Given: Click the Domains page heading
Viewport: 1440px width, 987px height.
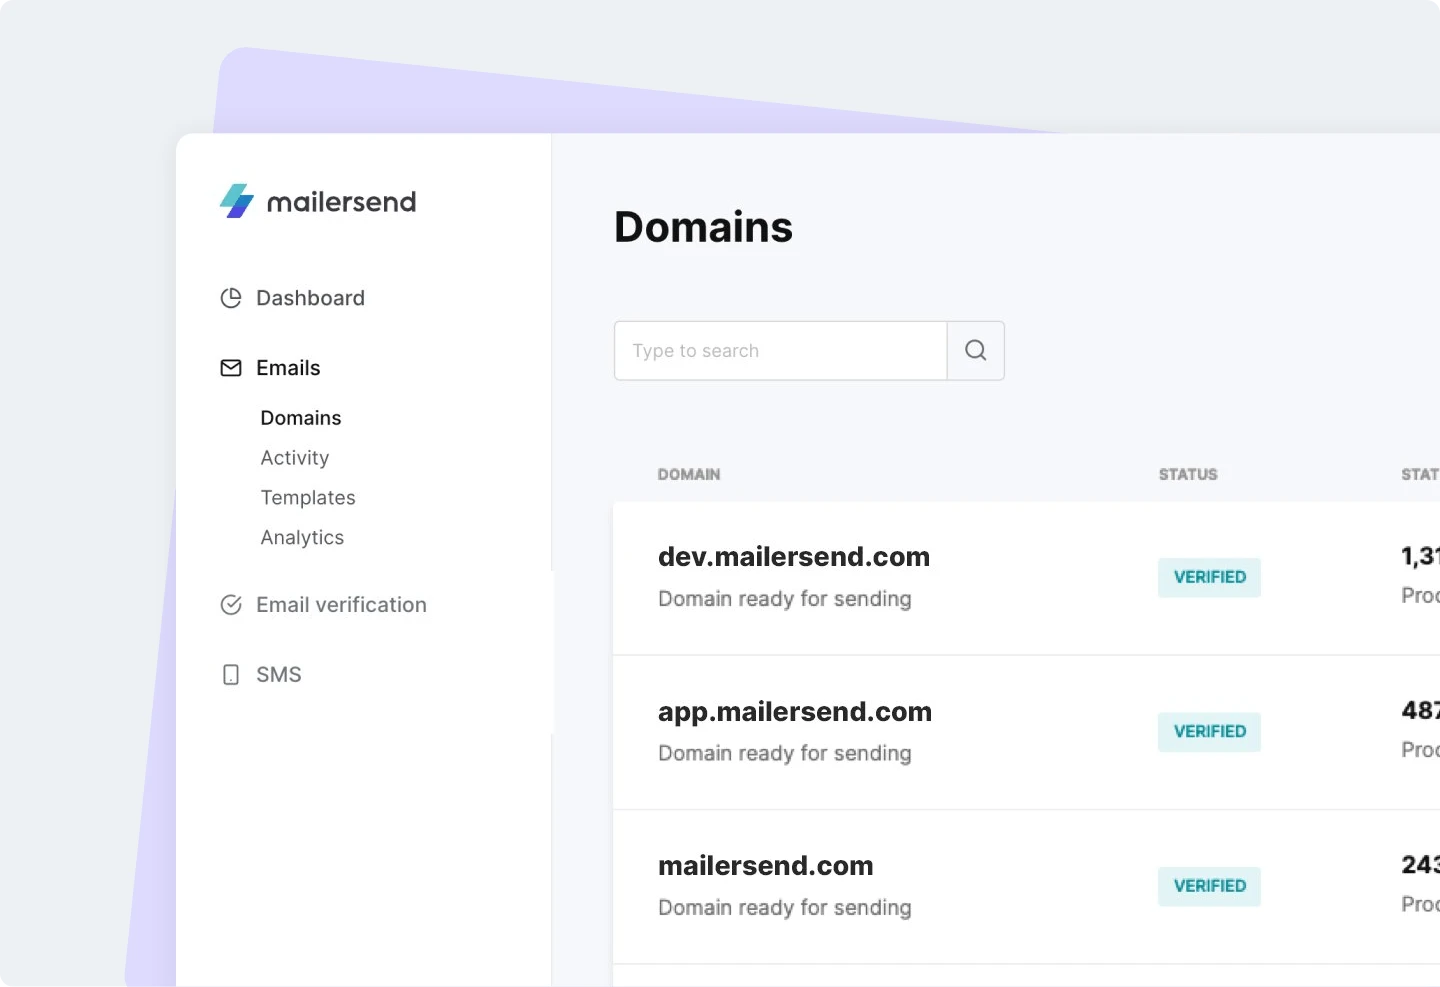Looking at the screenshot, I should click(703, 227).
